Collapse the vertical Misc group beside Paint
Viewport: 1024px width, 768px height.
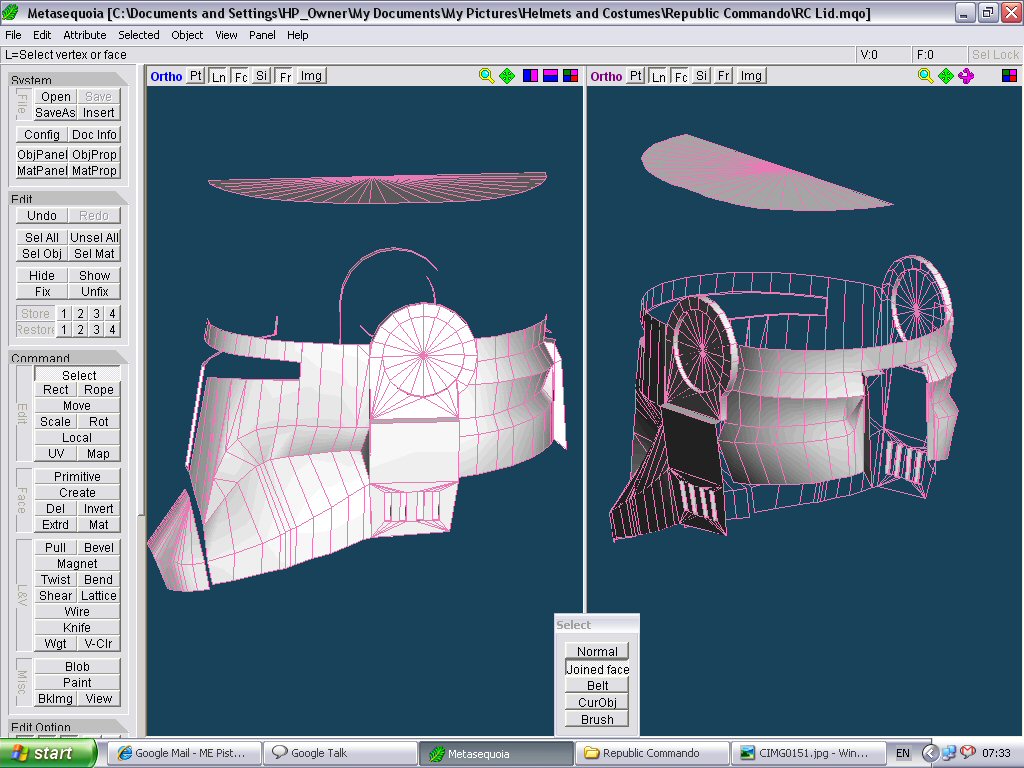[x=22, y=682]
